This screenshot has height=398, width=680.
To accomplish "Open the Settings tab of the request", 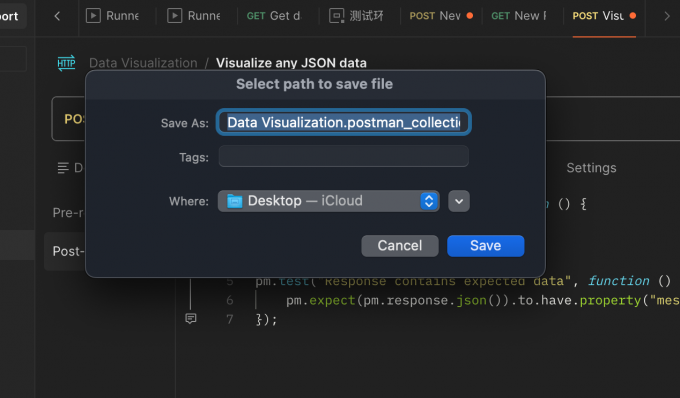I will [592, 168].
